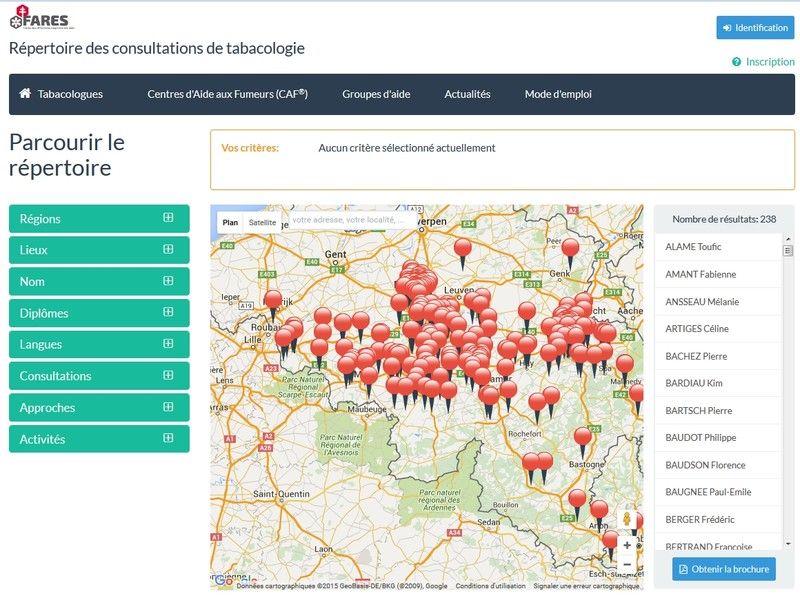Switch map to Plan view

[230, 223]
